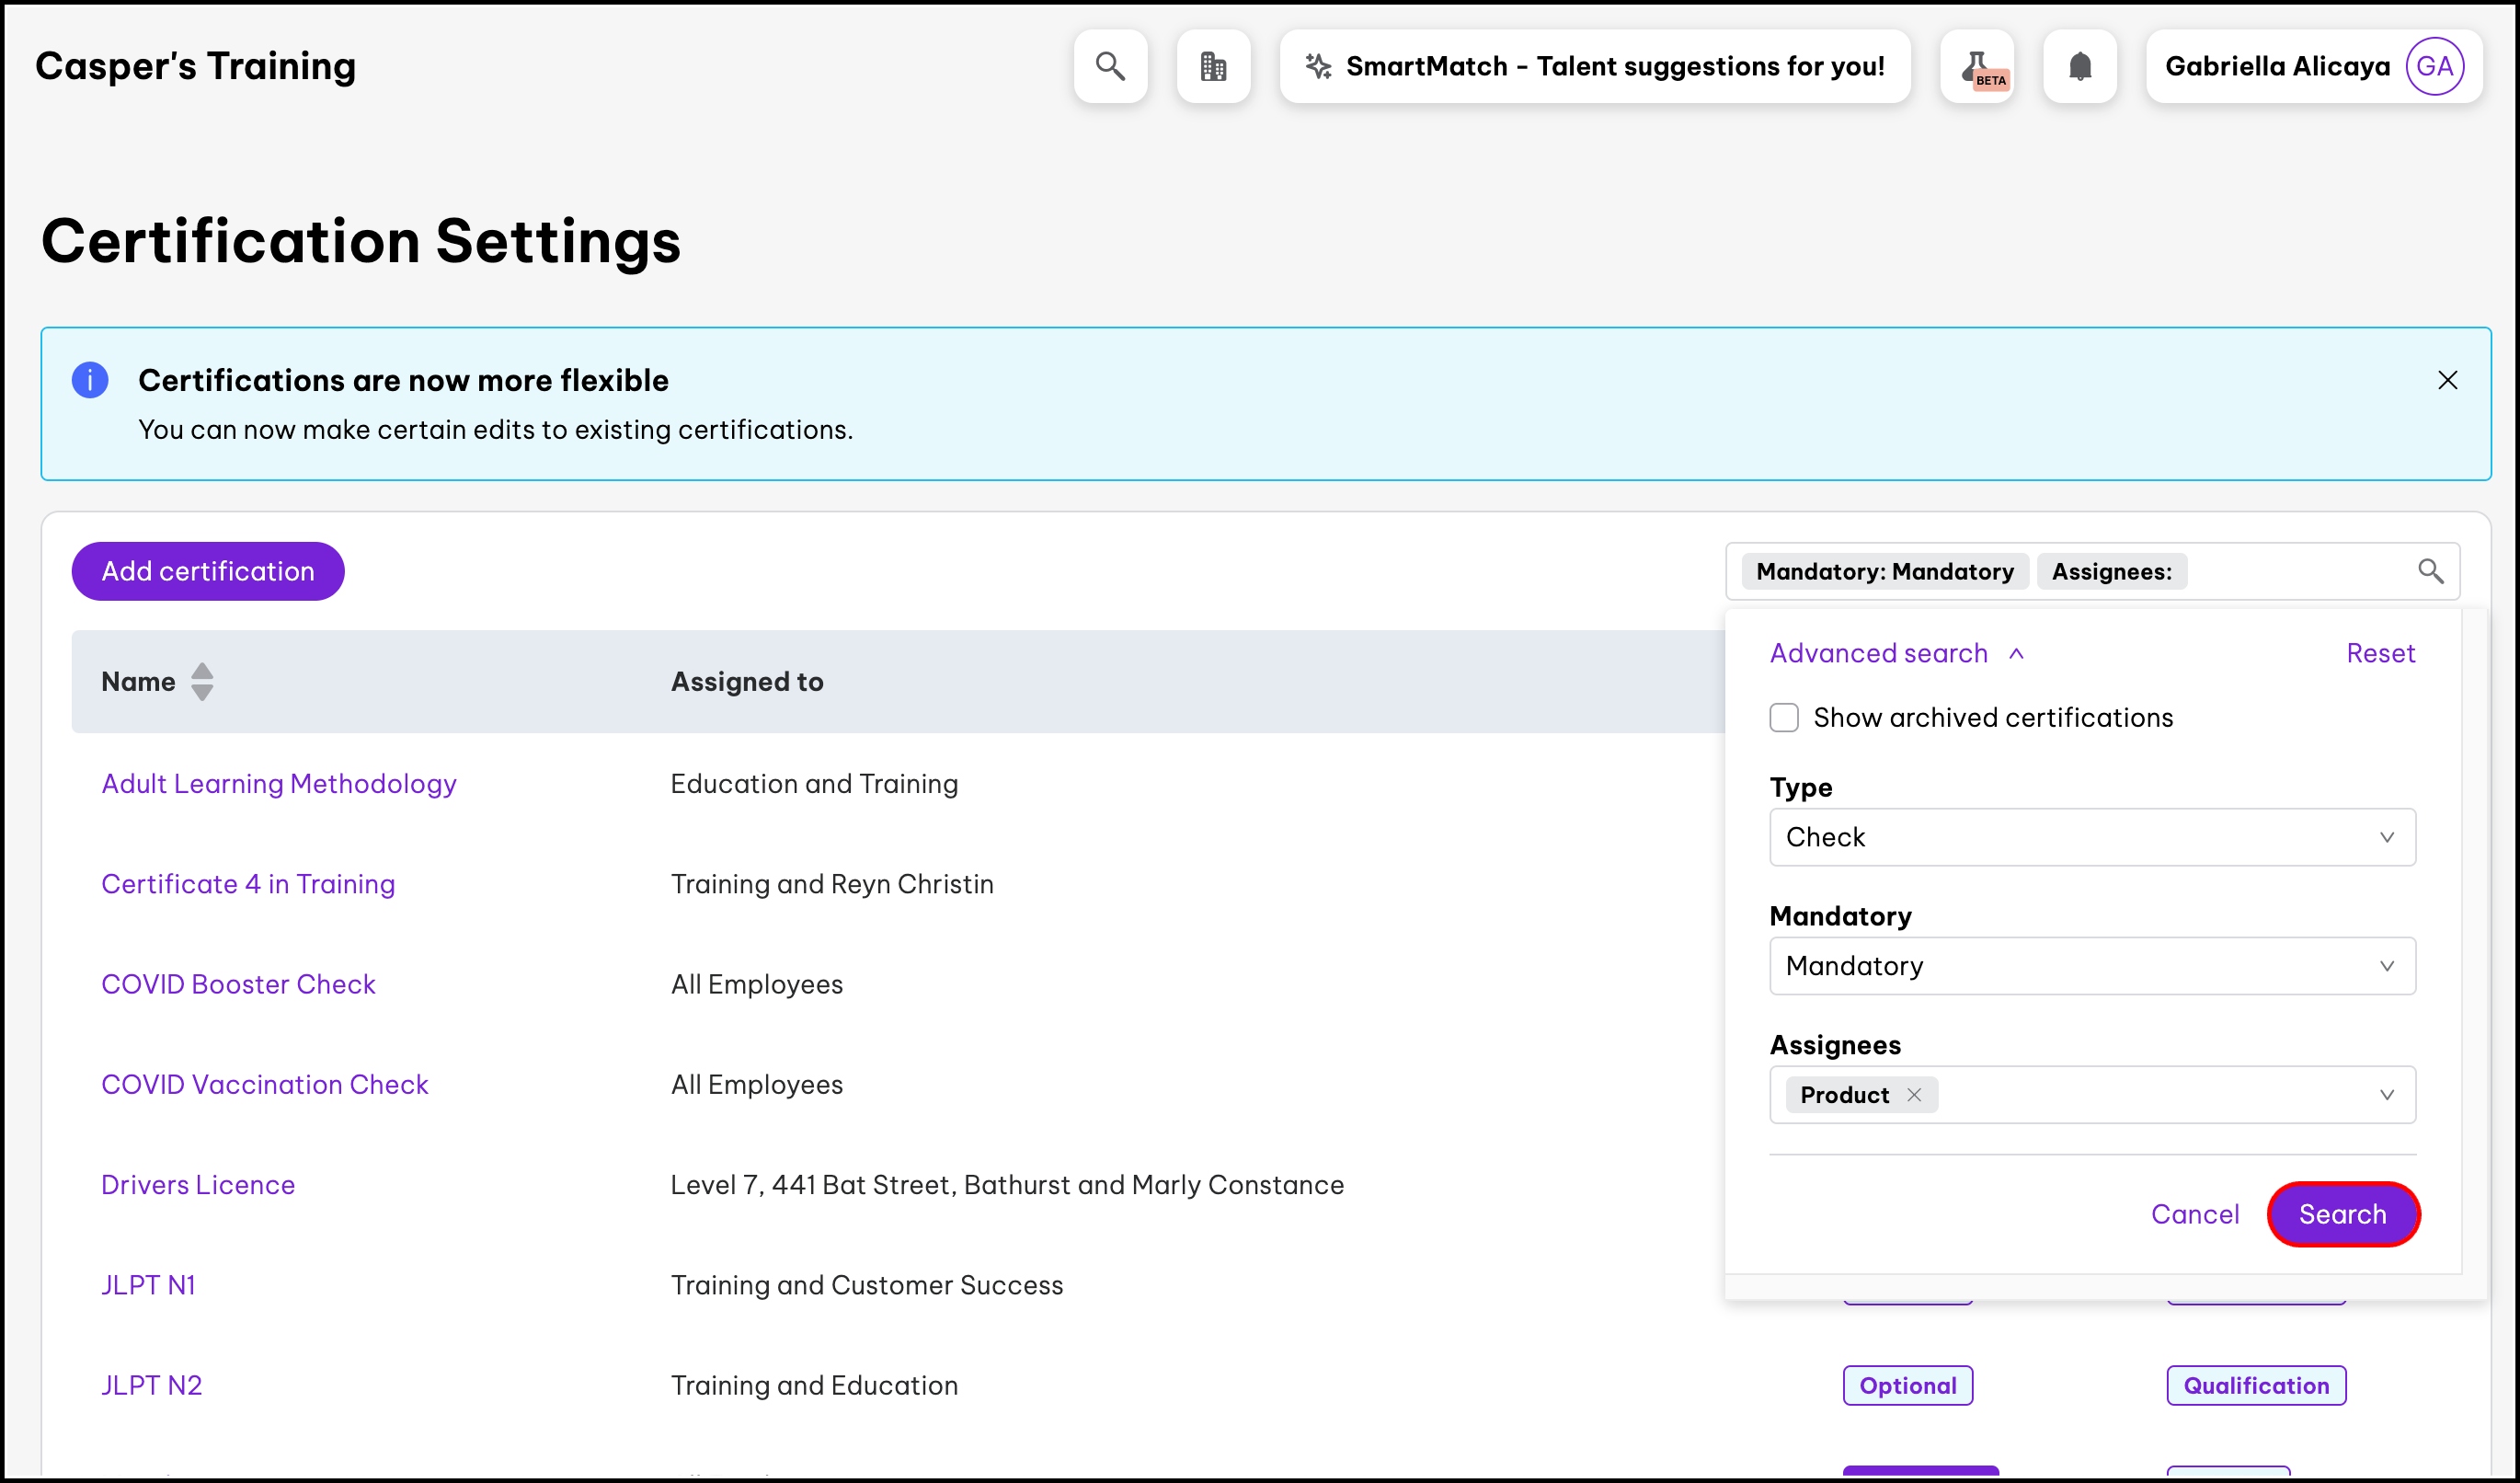Click Reset in advanced search

coord(2380,653)
